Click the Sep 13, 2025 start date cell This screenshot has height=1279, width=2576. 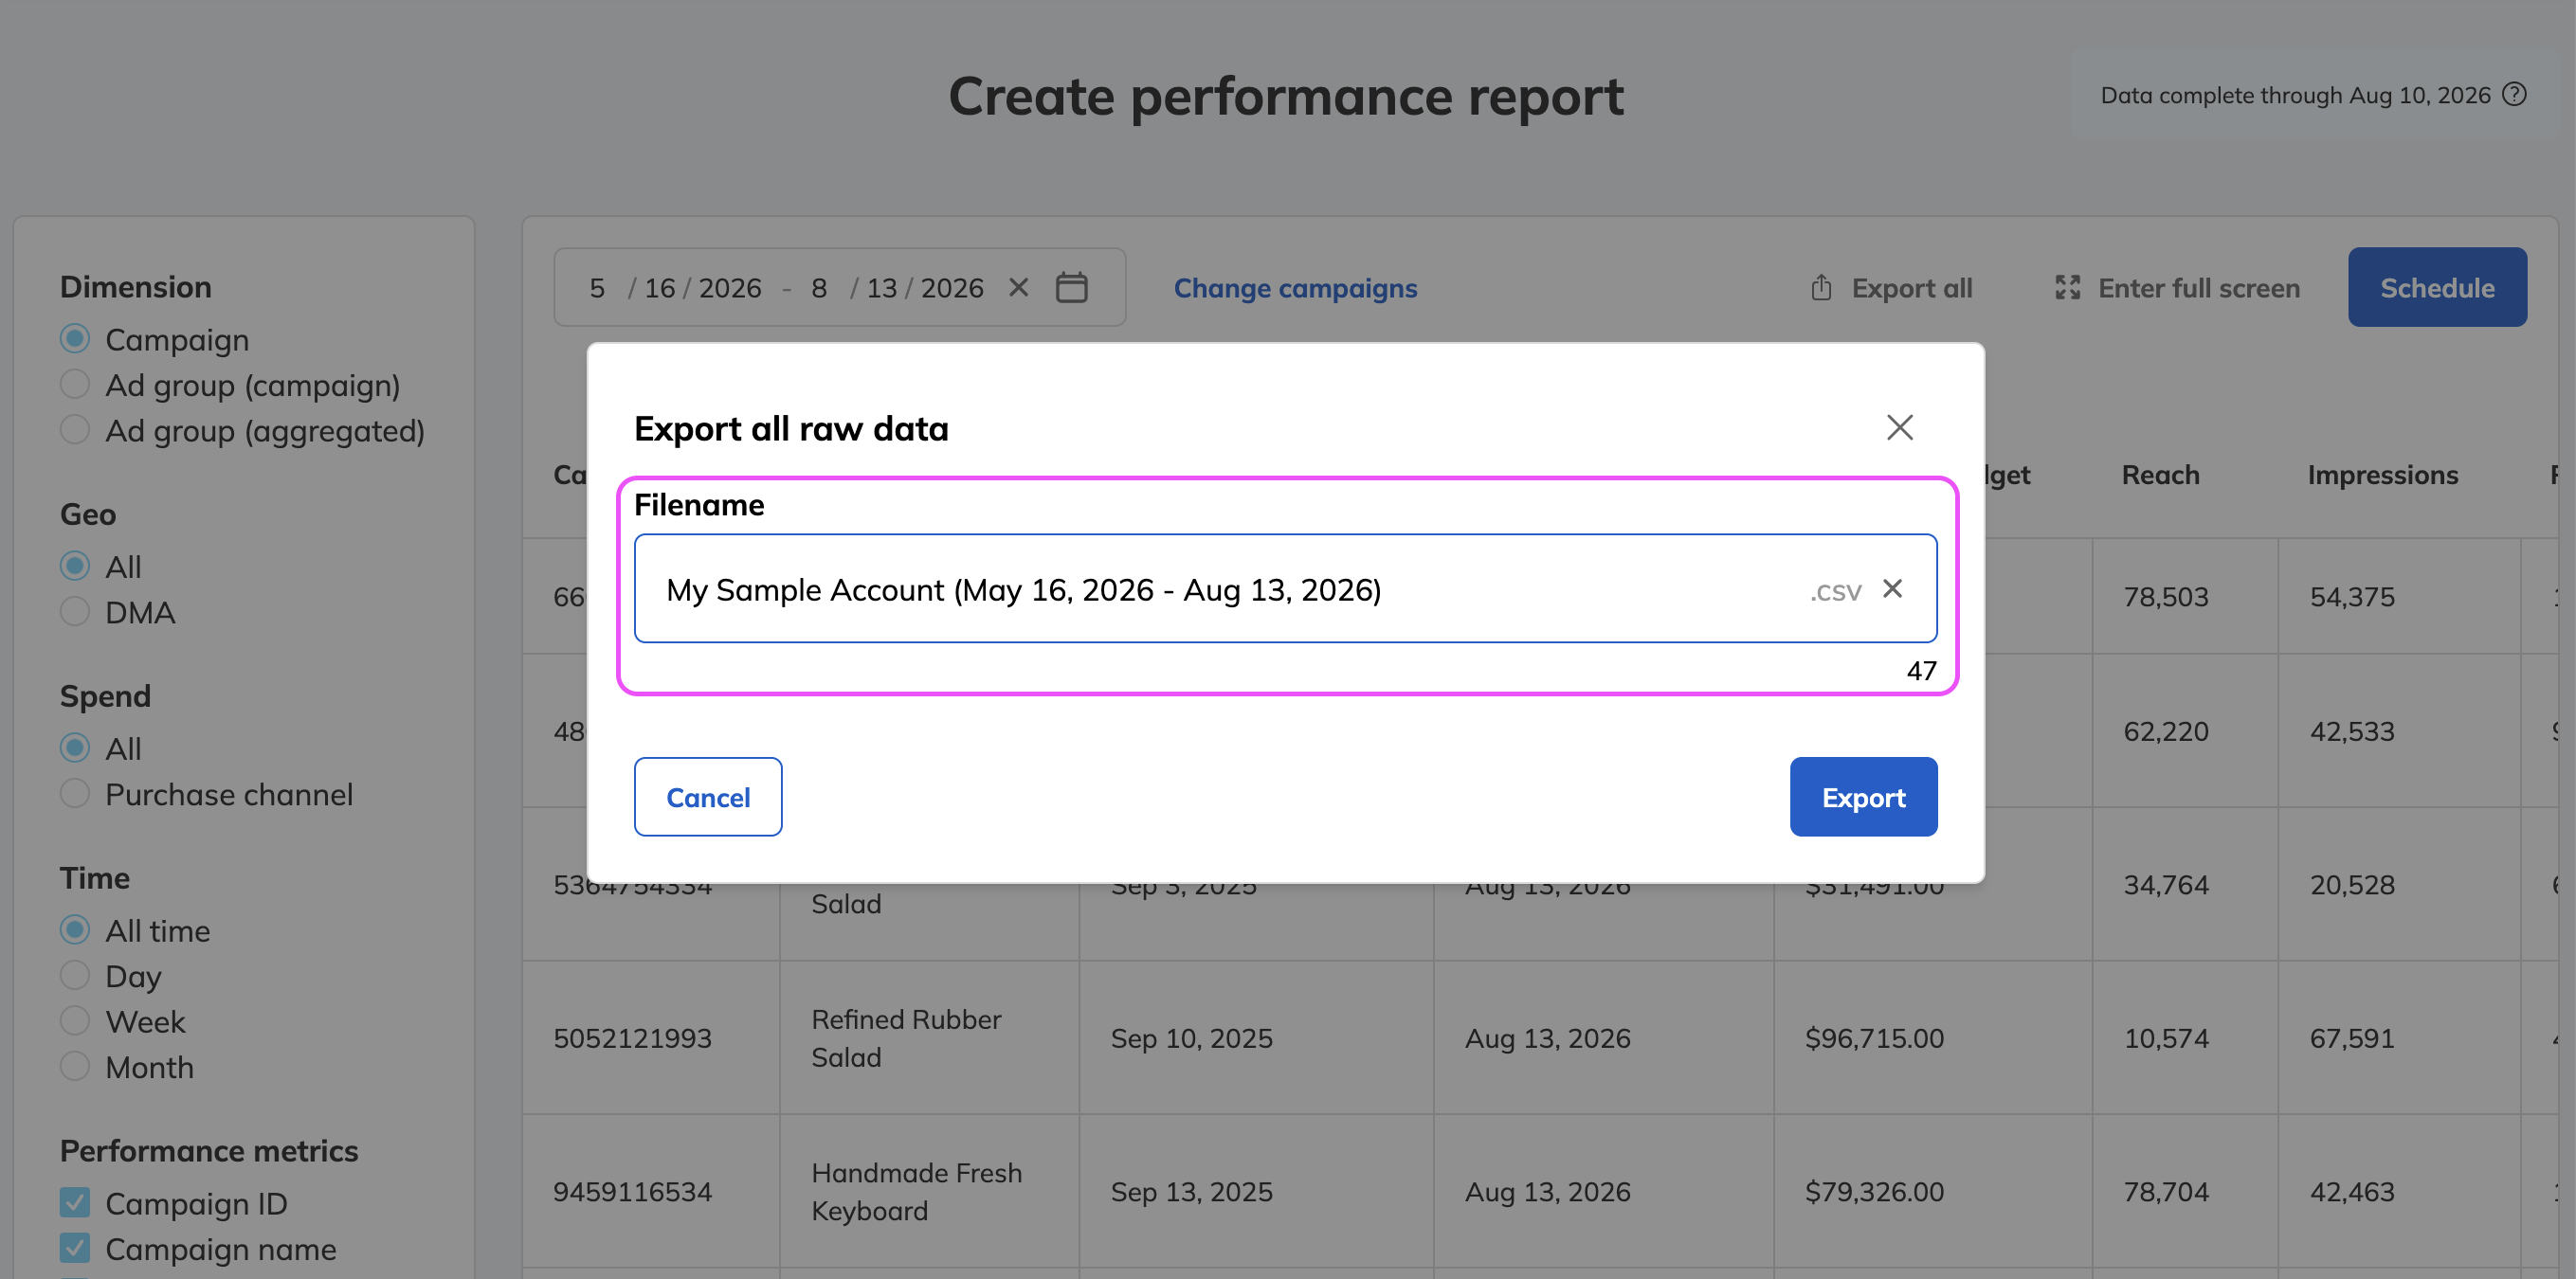click(1191, 1192)
